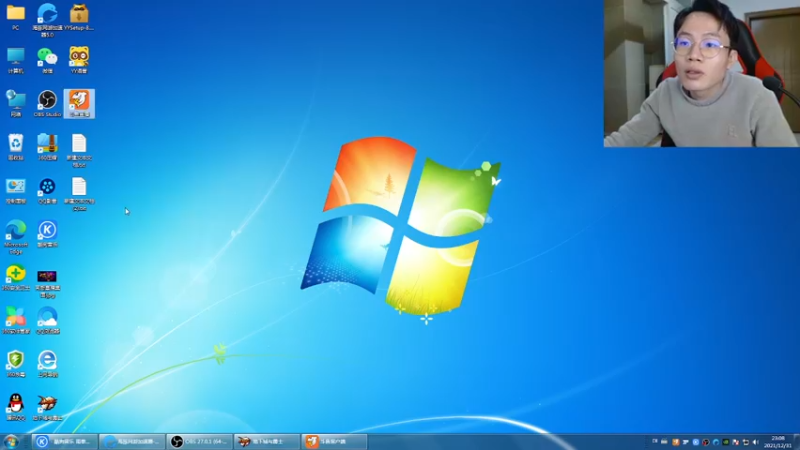This screenshot has width=800, height=450.
Task: Open the taskbar clock showing 23:08
Action: pyautogui.click(x=778, y=442)
